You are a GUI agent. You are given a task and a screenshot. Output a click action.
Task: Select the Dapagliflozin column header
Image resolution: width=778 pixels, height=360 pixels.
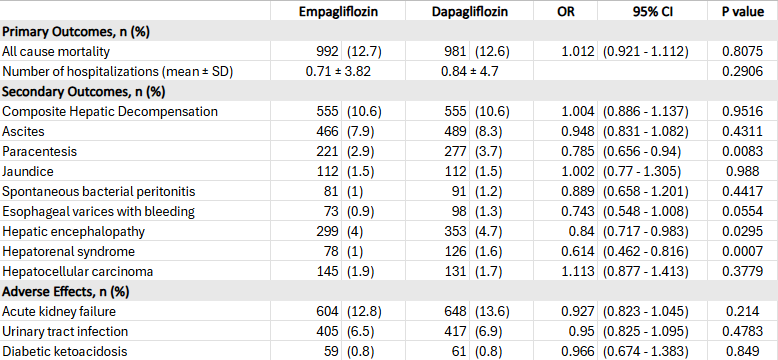pos(469,12)
